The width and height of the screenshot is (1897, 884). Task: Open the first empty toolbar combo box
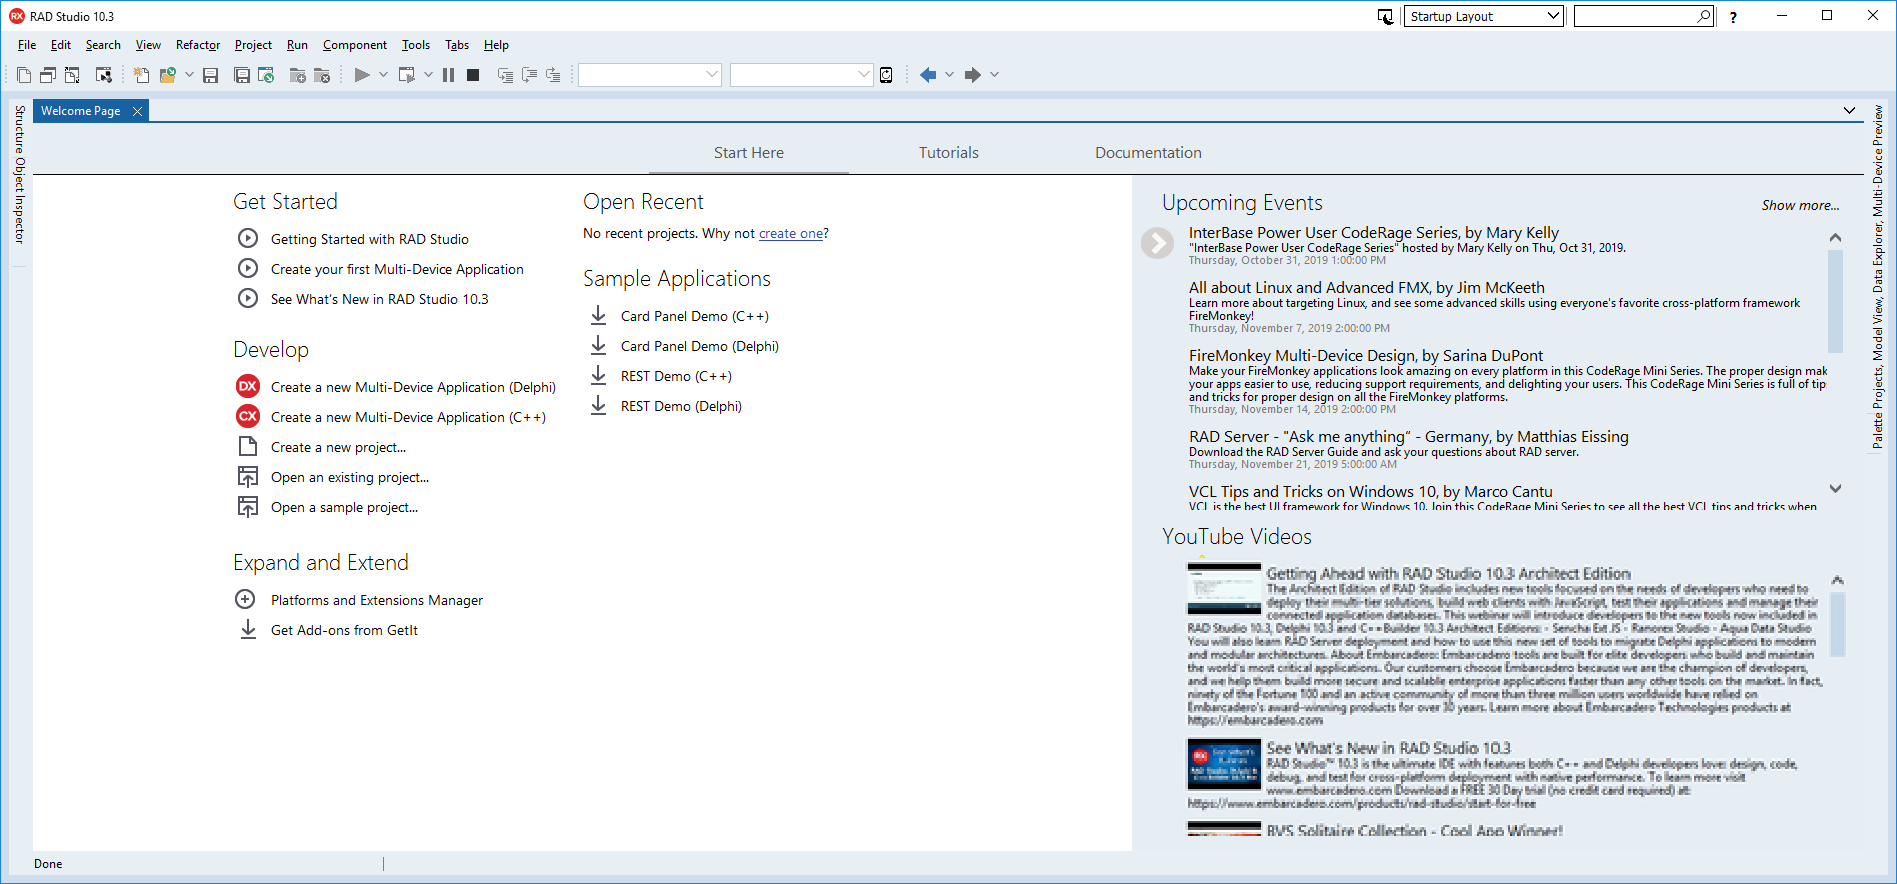(x=650, y=75)
